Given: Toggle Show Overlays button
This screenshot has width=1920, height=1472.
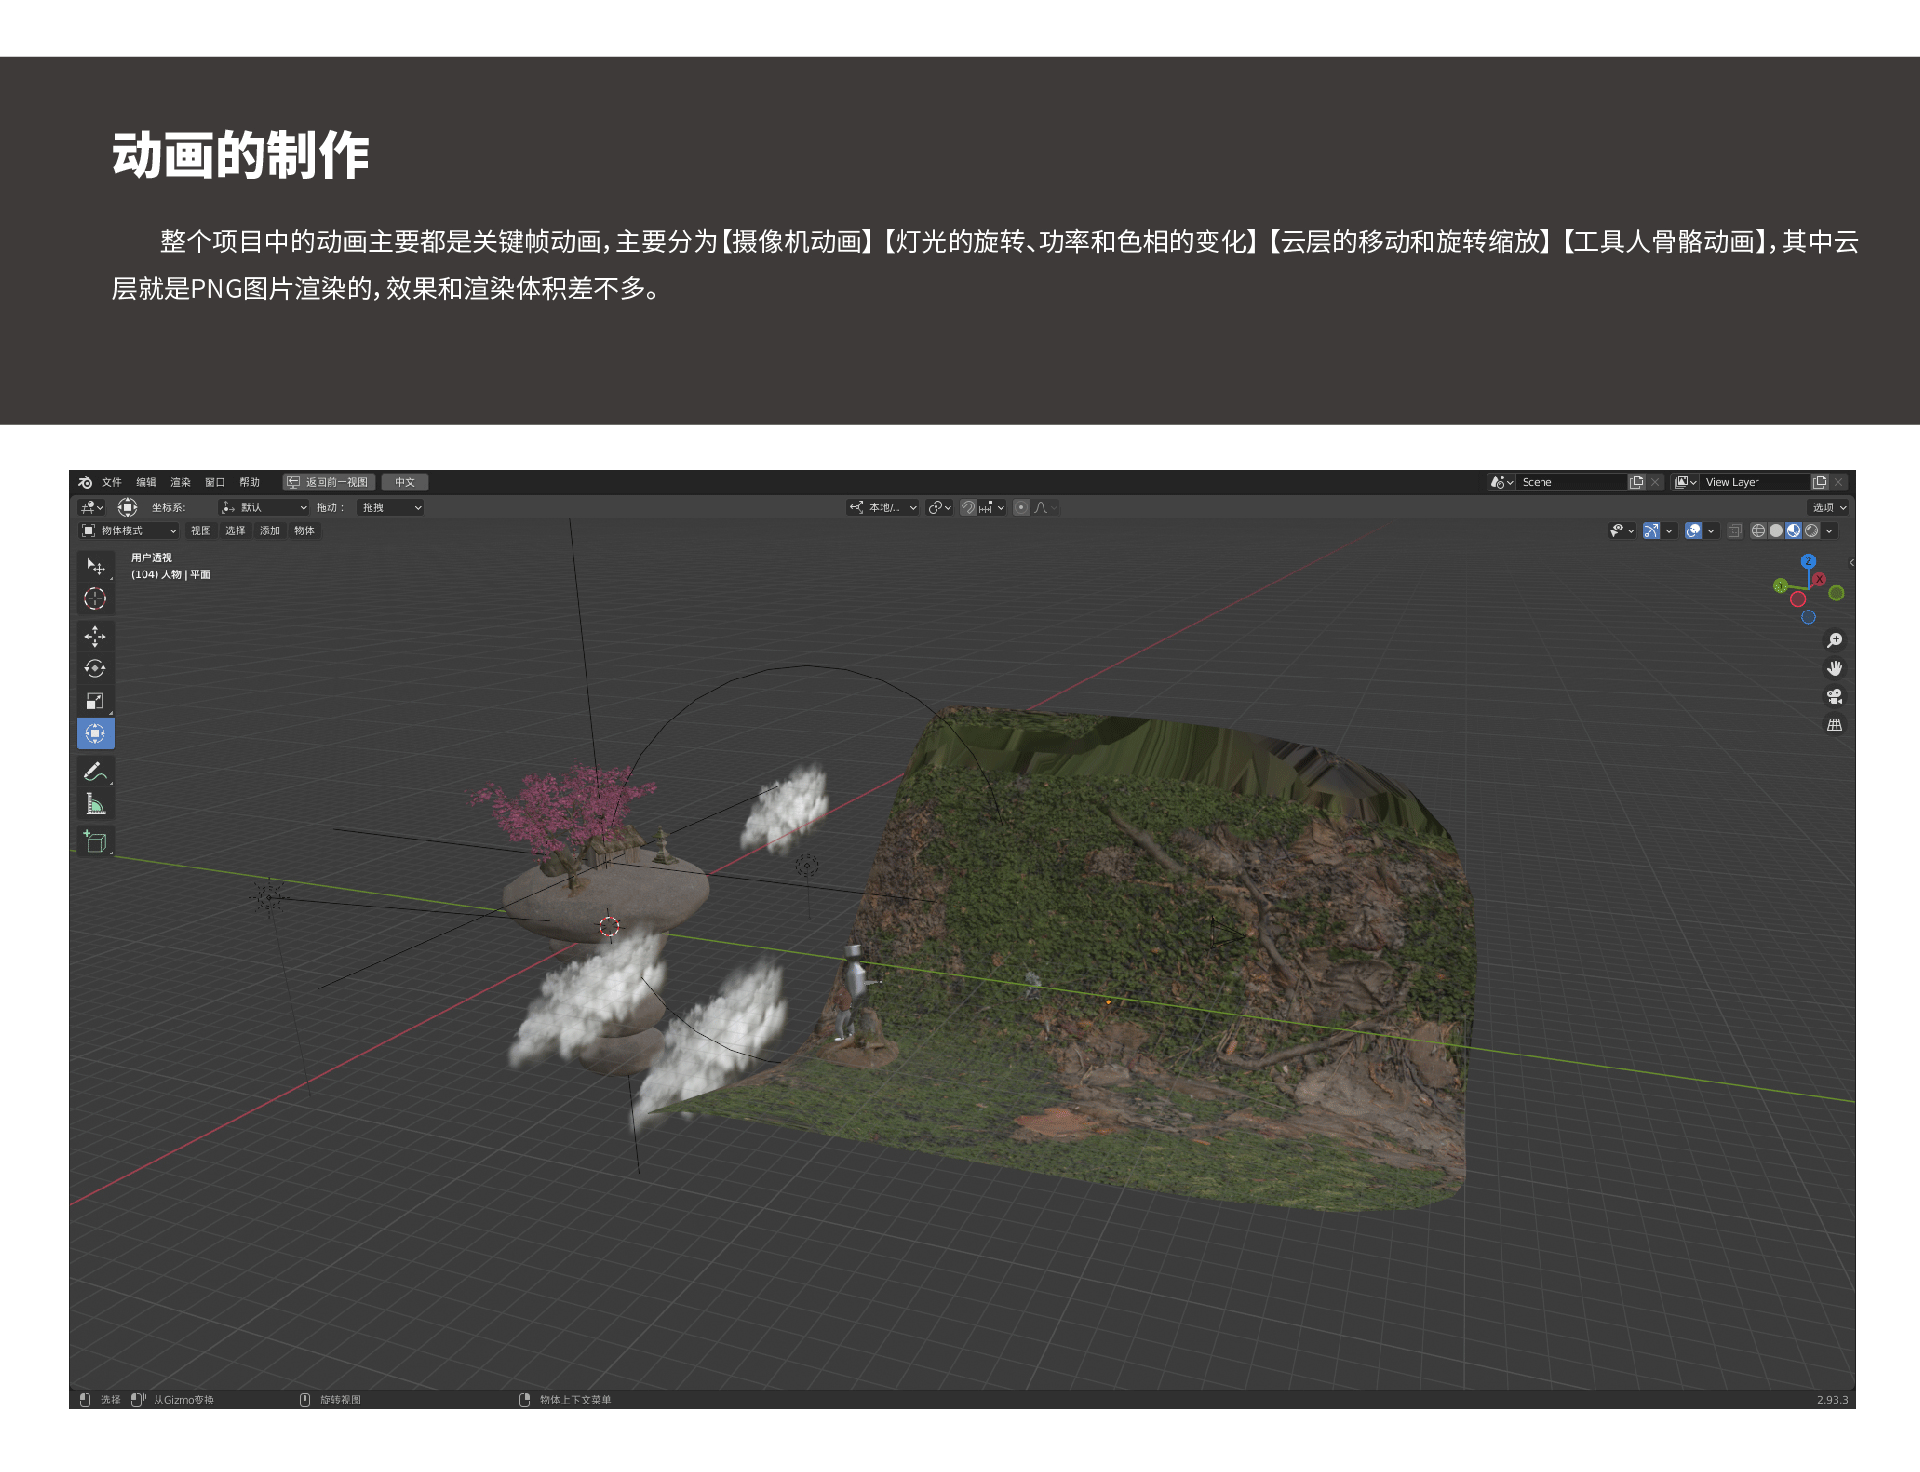Looking at the screenshot, I should click(x=1693, y=531).
